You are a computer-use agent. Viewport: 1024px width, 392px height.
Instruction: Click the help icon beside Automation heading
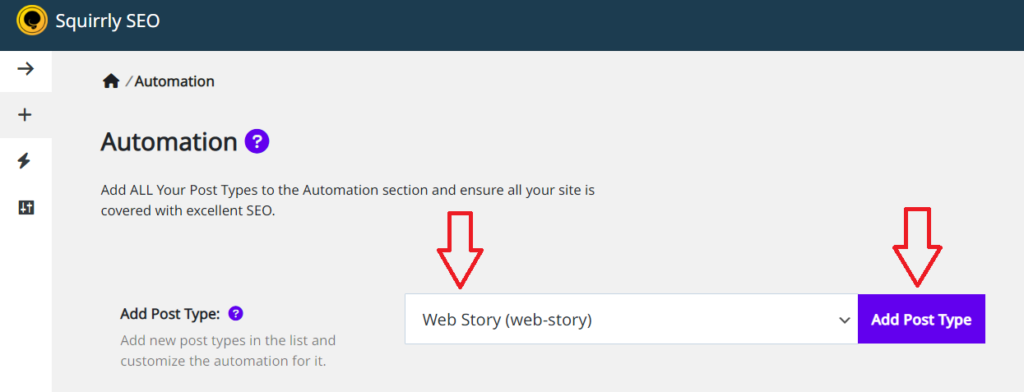coord(257,141)
